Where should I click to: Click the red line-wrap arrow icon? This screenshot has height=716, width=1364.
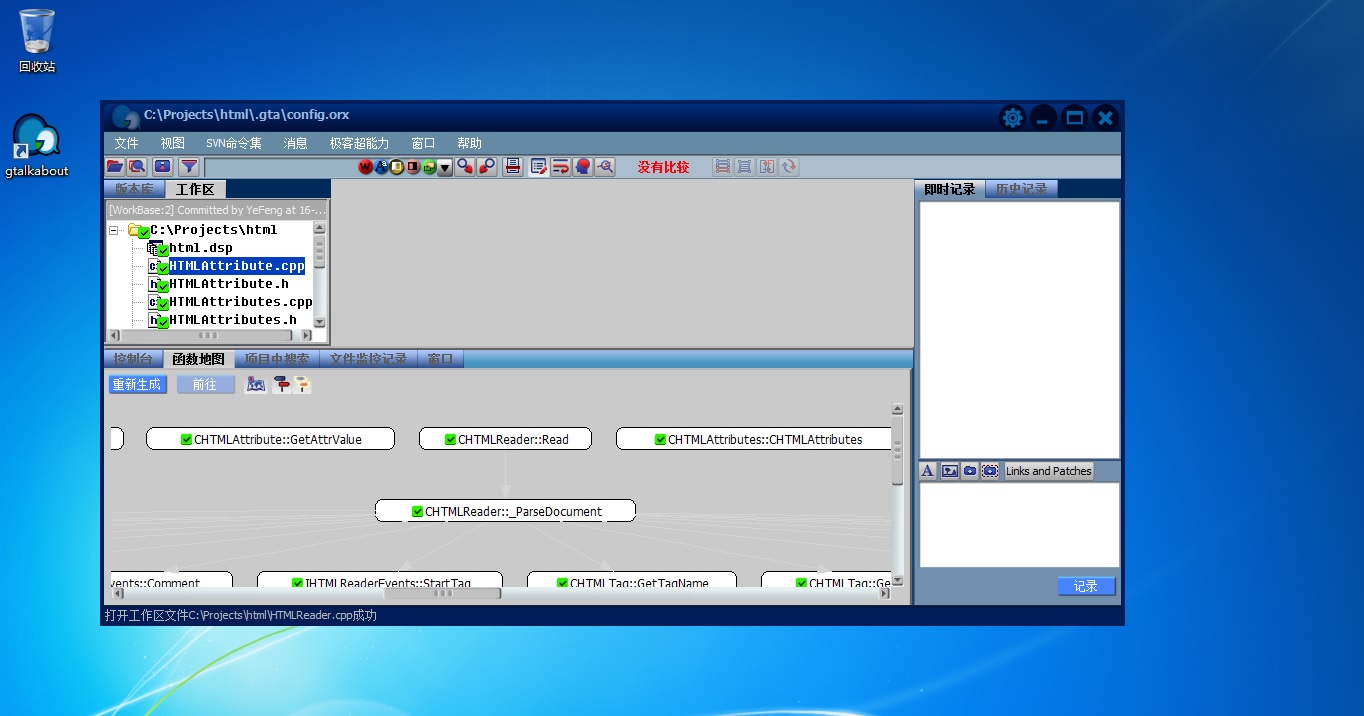point(561,167)
